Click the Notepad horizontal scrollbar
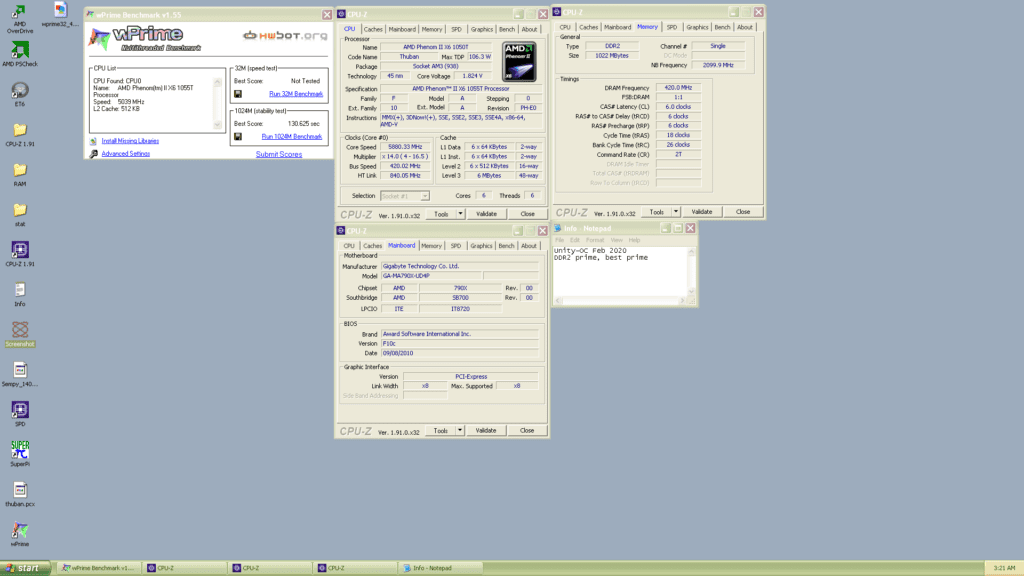Screen dimensions: 1024x576 [x=620, y=301]
